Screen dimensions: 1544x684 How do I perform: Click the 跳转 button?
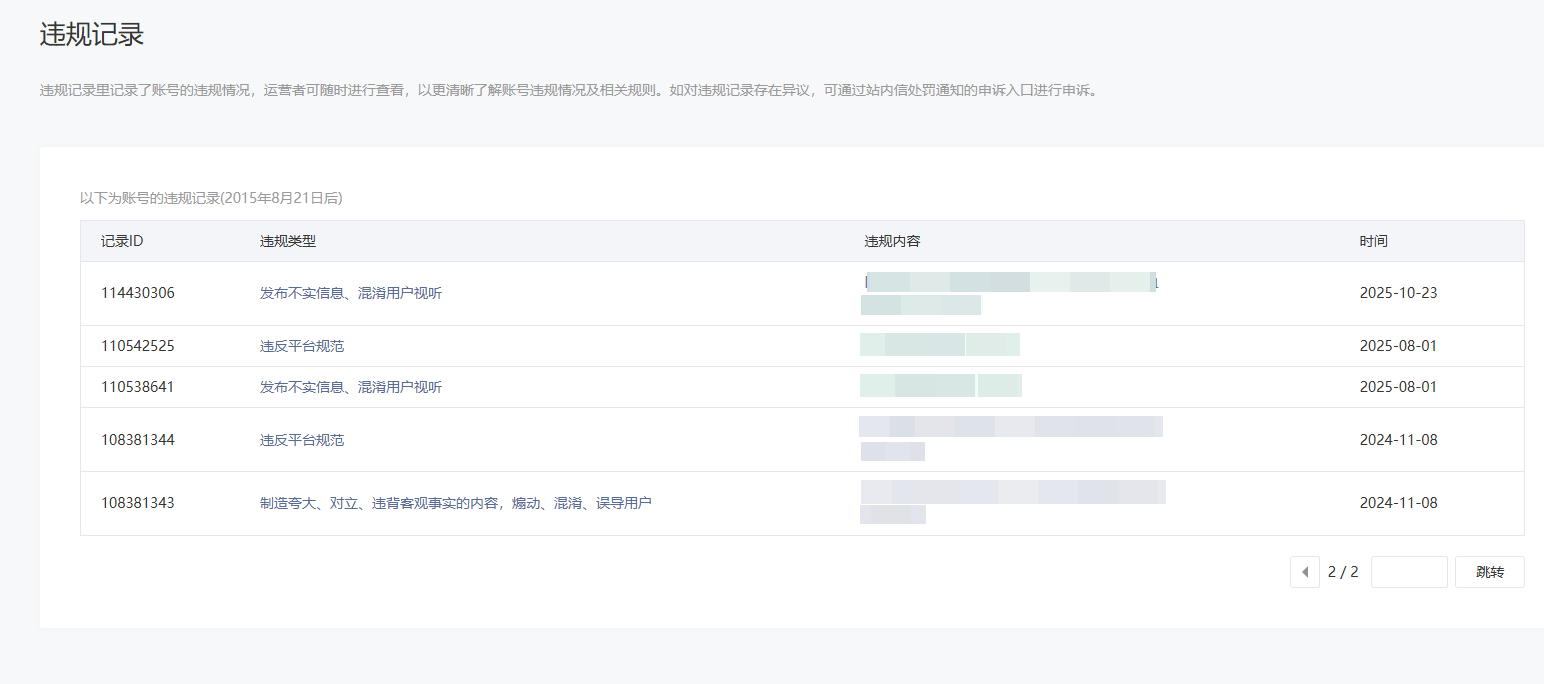click(1489, 572)
